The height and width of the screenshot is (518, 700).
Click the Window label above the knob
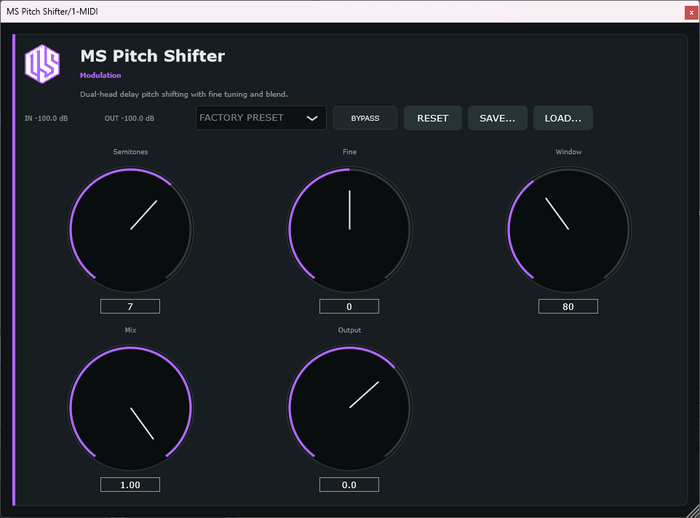[568, 152]
